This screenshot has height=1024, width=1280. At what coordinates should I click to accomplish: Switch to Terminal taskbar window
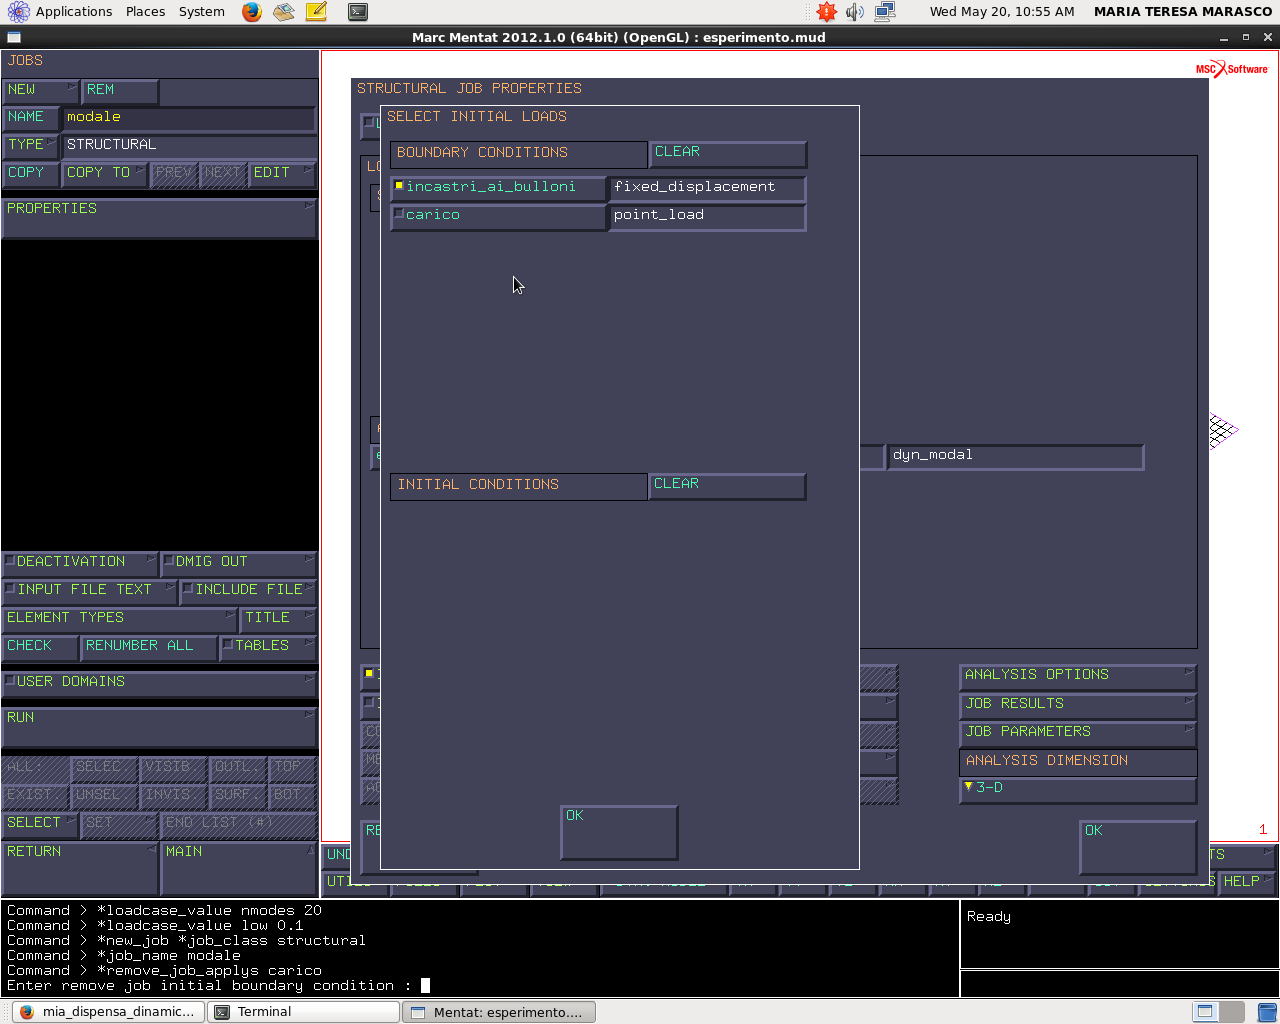(x=303, y=1012)
